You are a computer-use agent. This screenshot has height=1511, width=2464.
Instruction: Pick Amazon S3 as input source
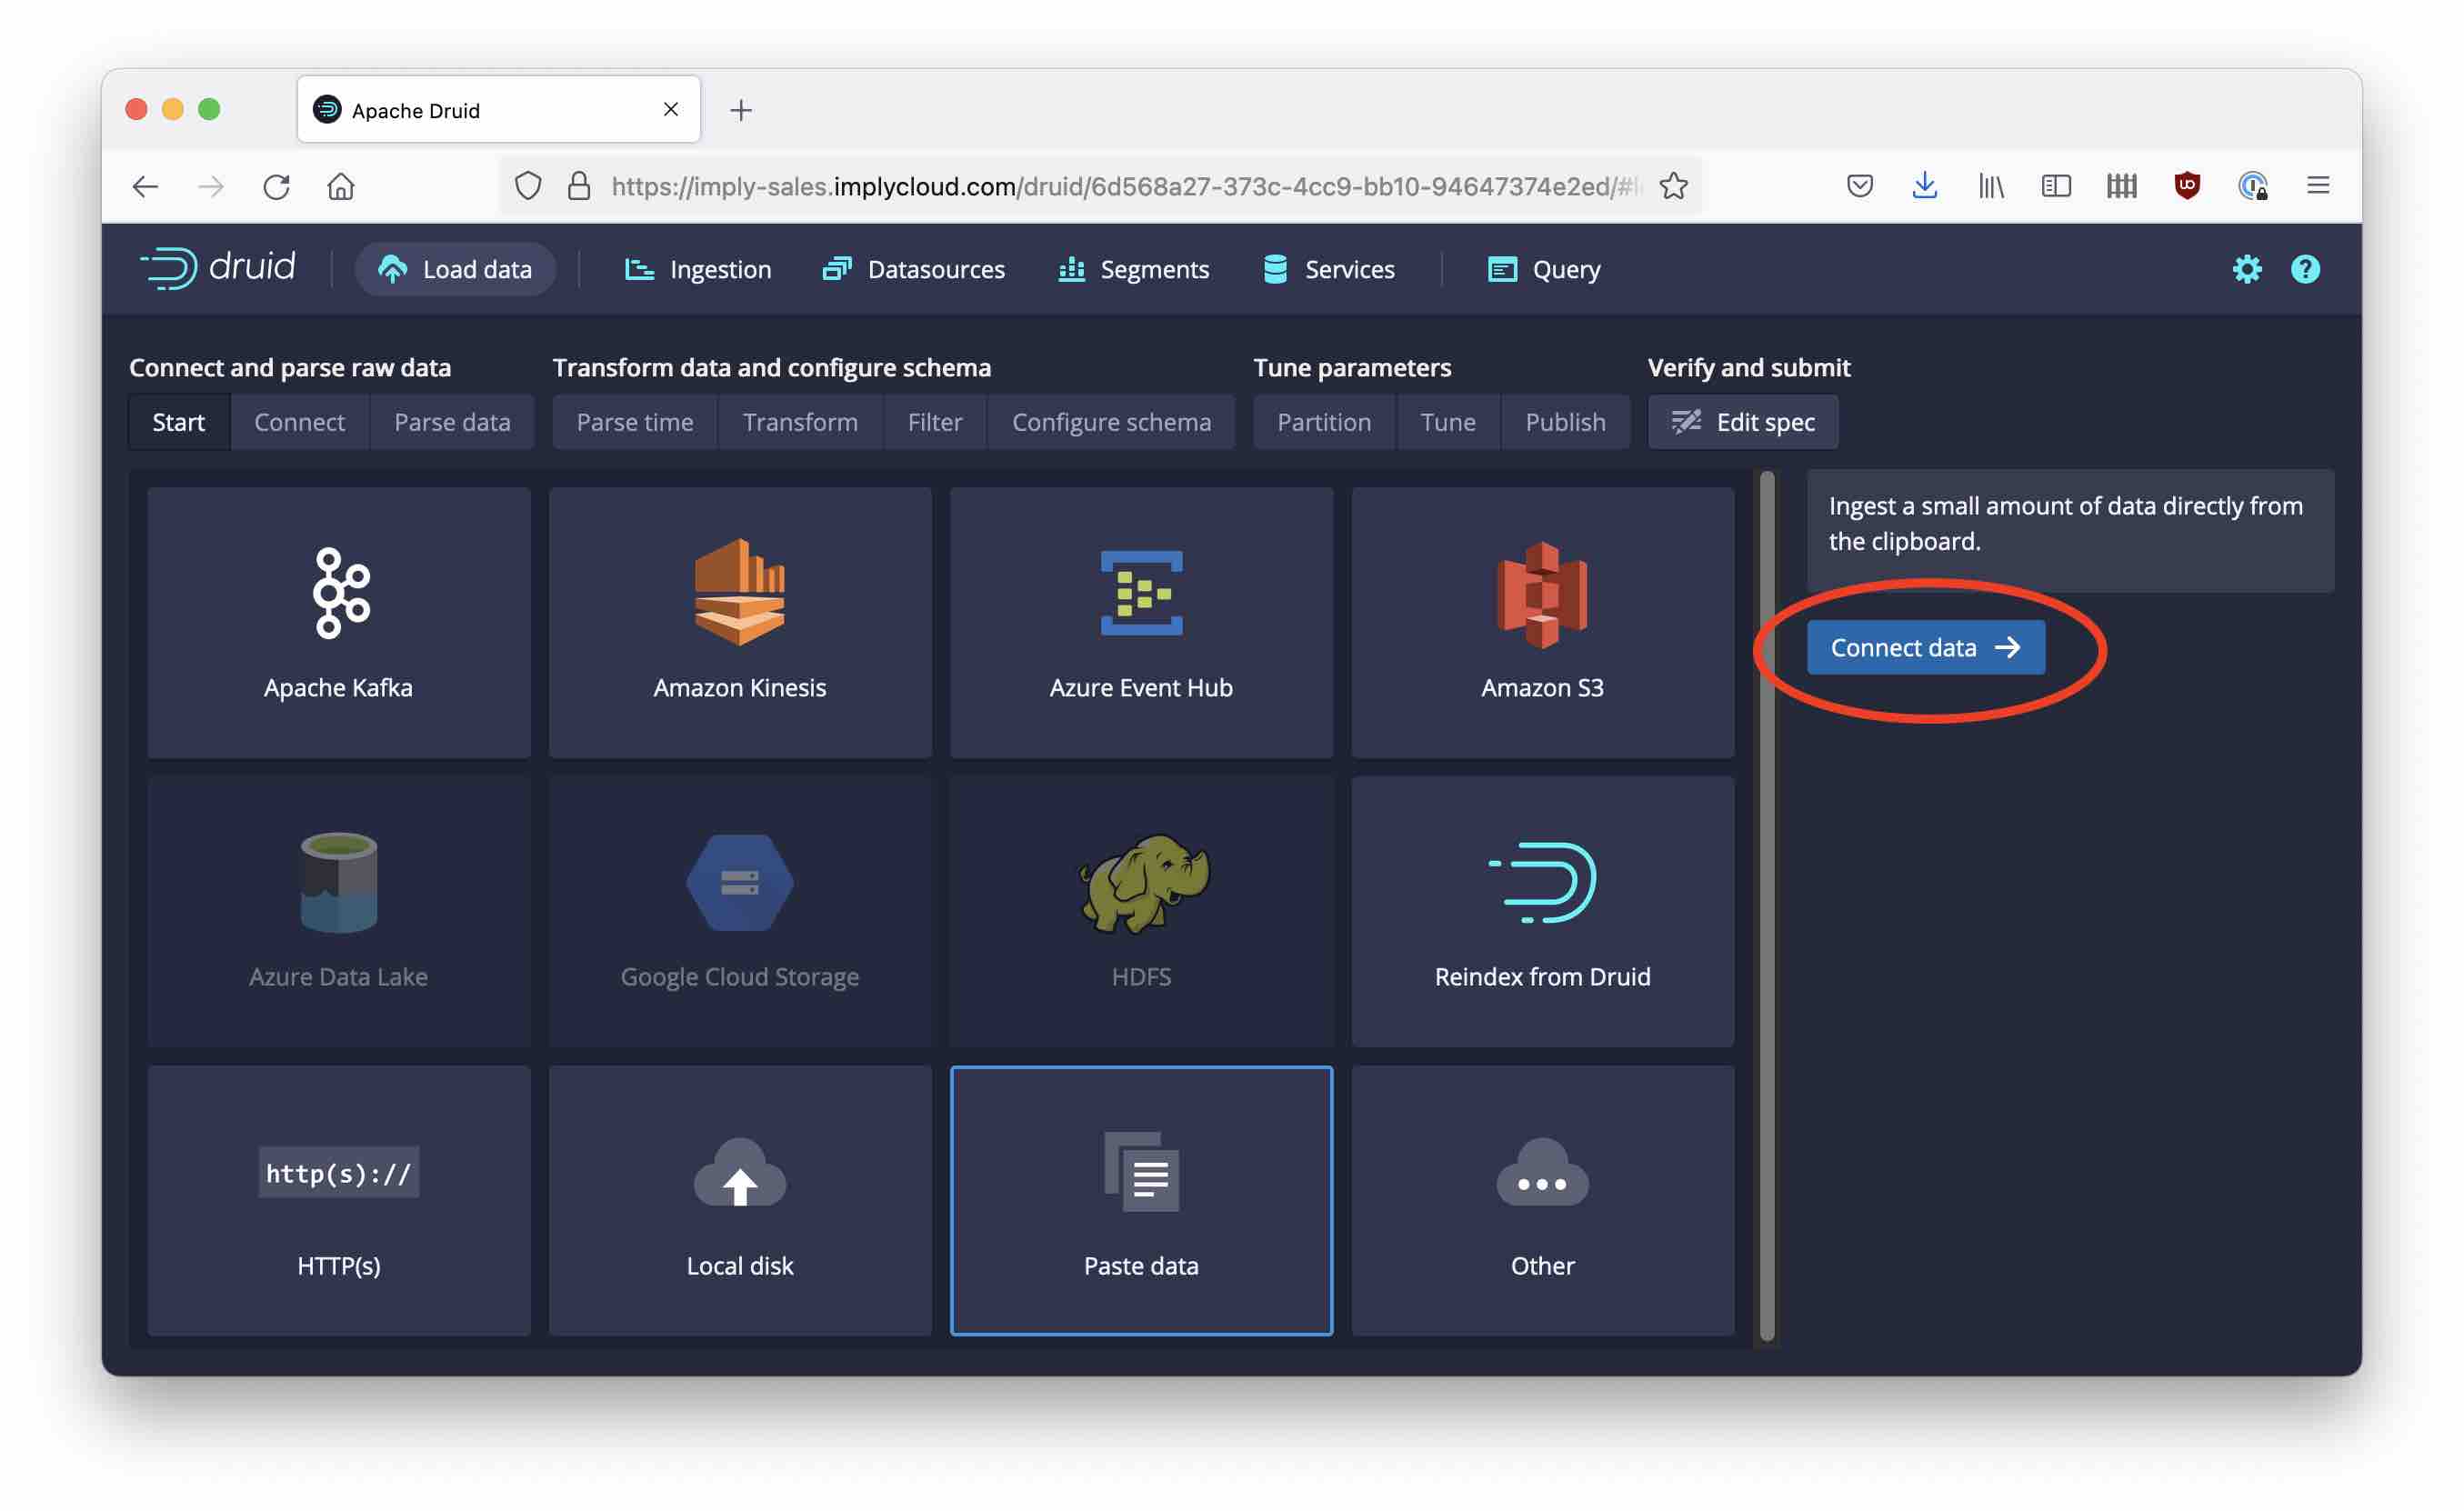[1542, 620]
